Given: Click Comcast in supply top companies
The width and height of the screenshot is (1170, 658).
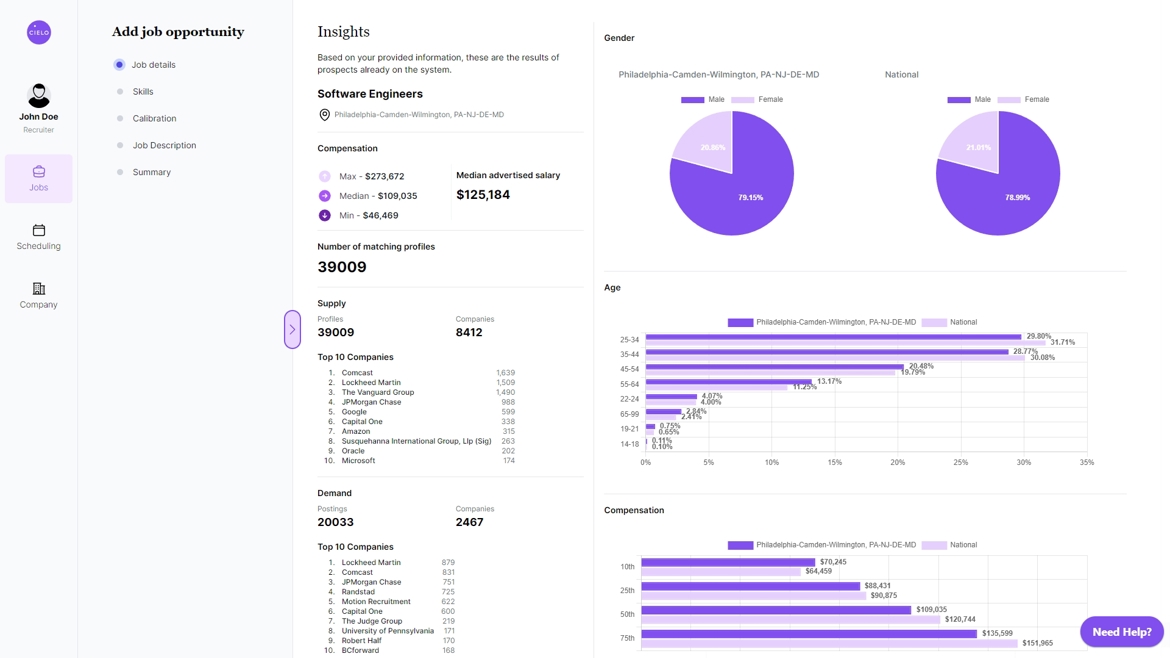Looking at the screenshot, I should point(357,373).
